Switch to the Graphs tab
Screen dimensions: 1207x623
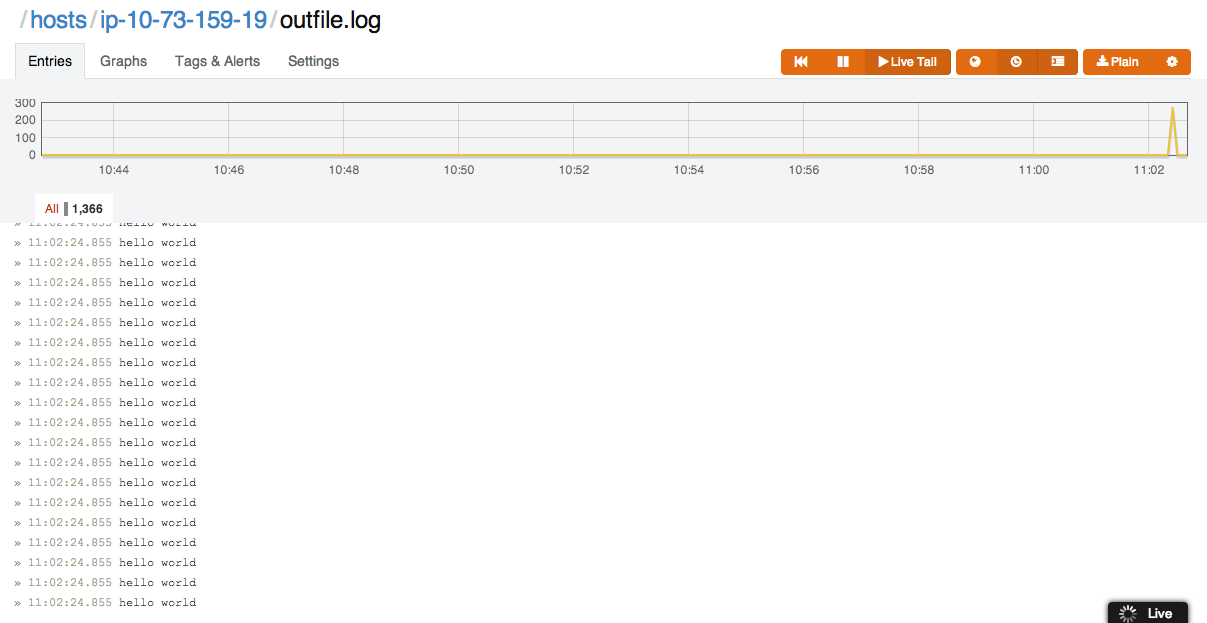click(123, 61)
